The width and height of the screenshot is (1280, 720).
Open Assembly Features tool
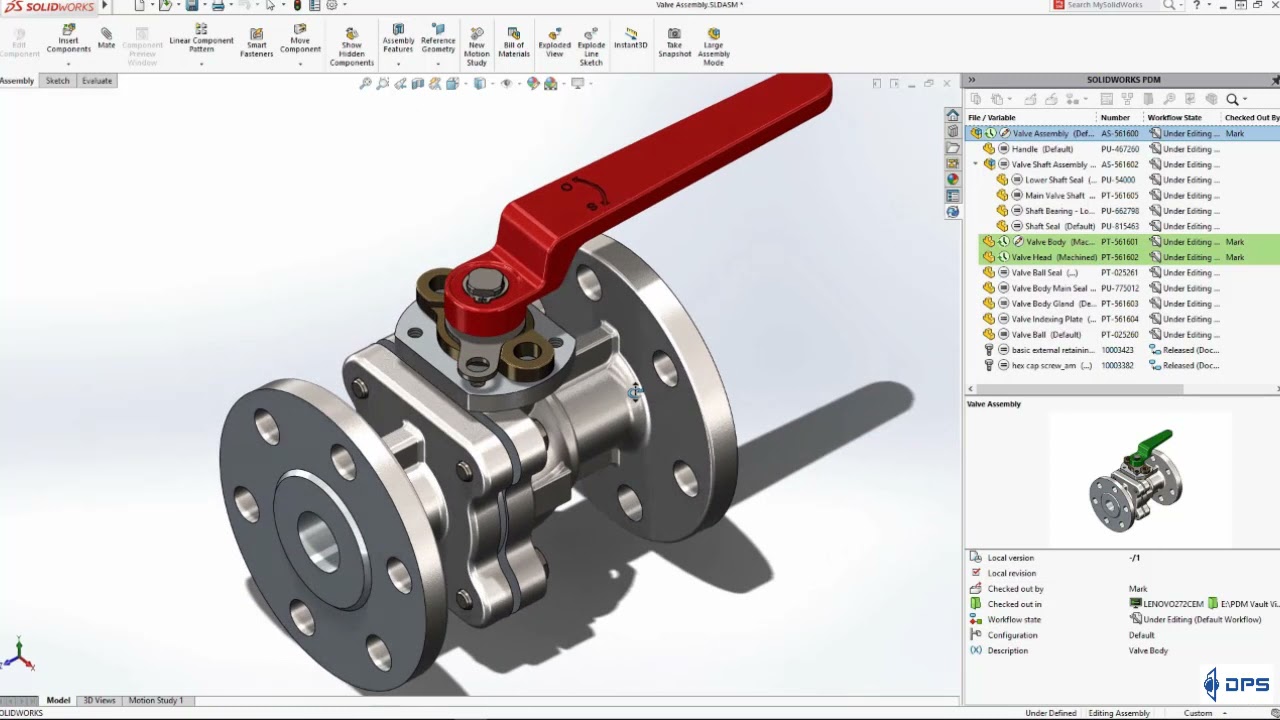coord(398,39)
